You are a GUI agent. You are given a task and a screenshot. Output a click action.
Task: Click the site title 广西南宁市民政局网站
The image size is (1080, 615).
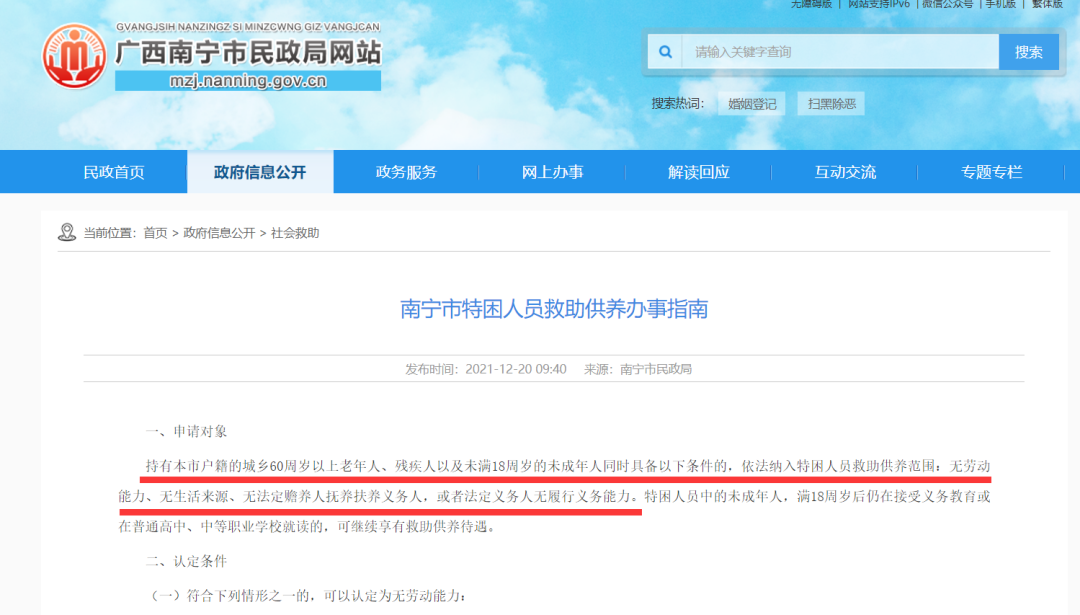pyautogui.click(x=248, y=52)
